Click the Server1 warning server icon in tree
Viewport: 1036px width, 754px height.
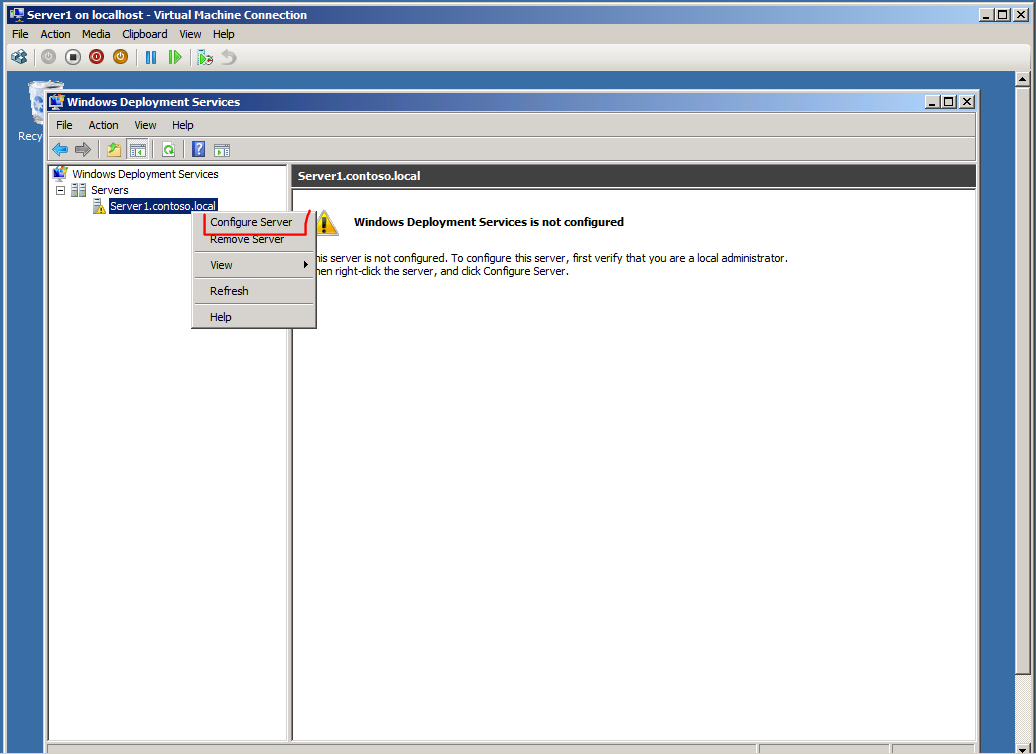click(x=99, y=206)
